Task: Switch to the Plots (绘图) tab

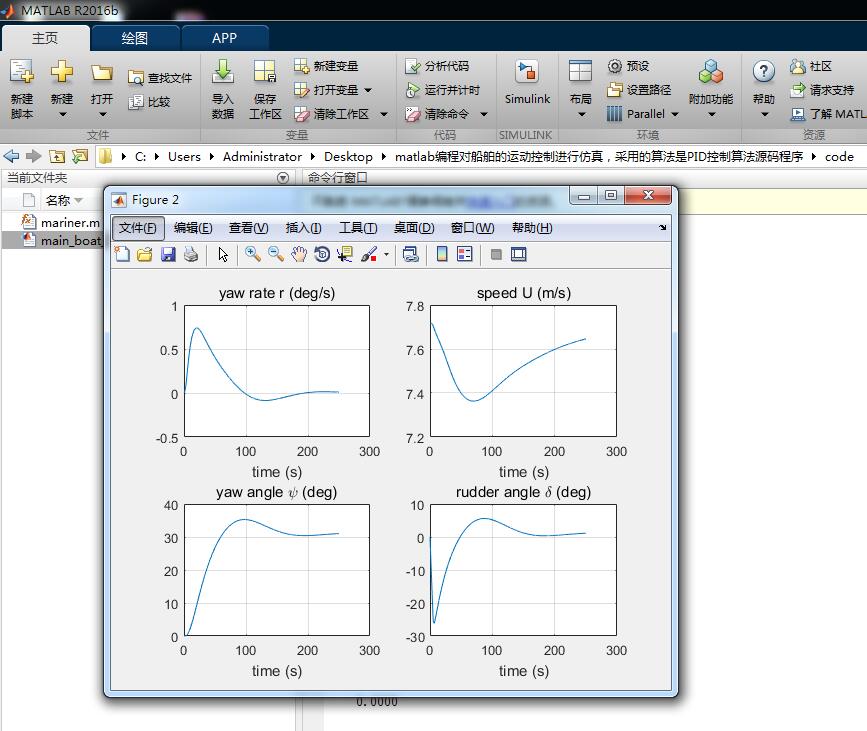Action: pyautogui.click(x=134, y=38)
